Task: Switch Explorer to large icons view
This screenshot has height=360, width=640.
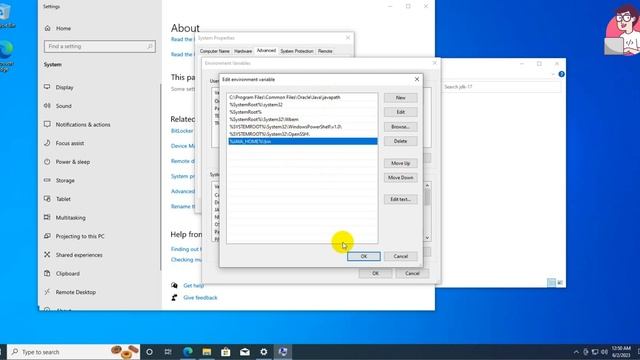Action: pyautogui.click(x=560, y=282)
